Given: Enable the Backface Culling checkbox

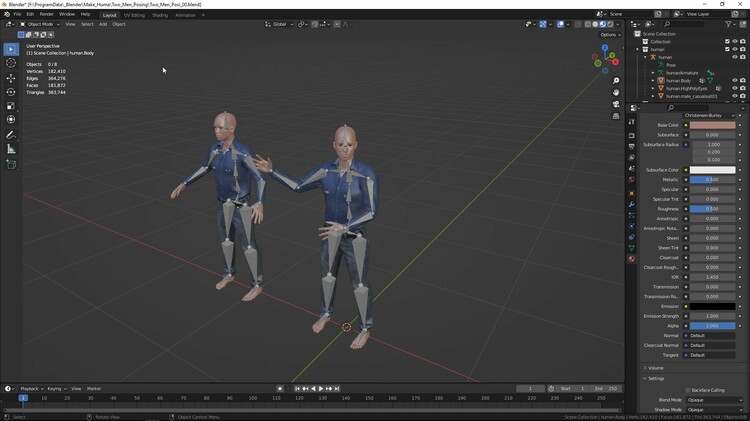Looking at the screenshot, I should pyautogui.click(x=687, y=390).
